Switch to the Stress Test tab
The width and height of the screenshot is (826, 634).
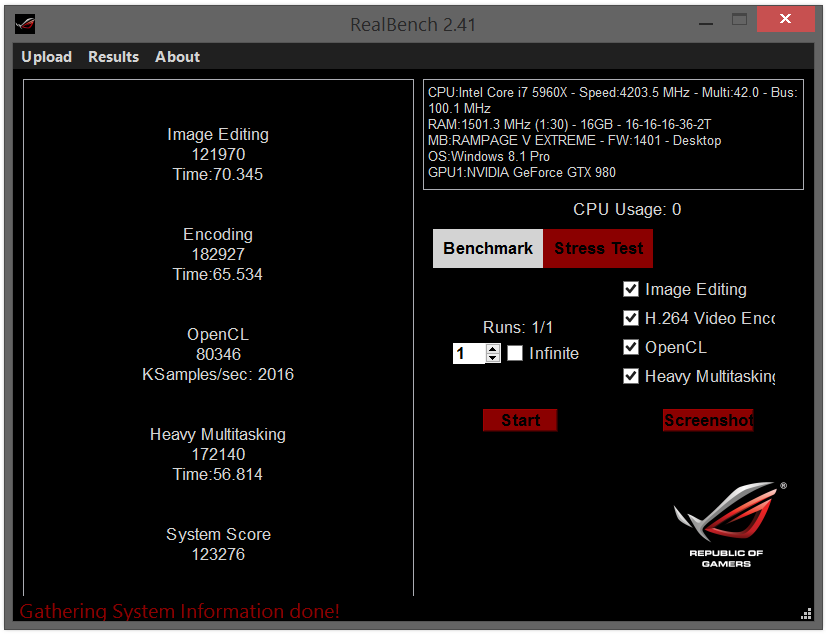[x=598, y=249]
